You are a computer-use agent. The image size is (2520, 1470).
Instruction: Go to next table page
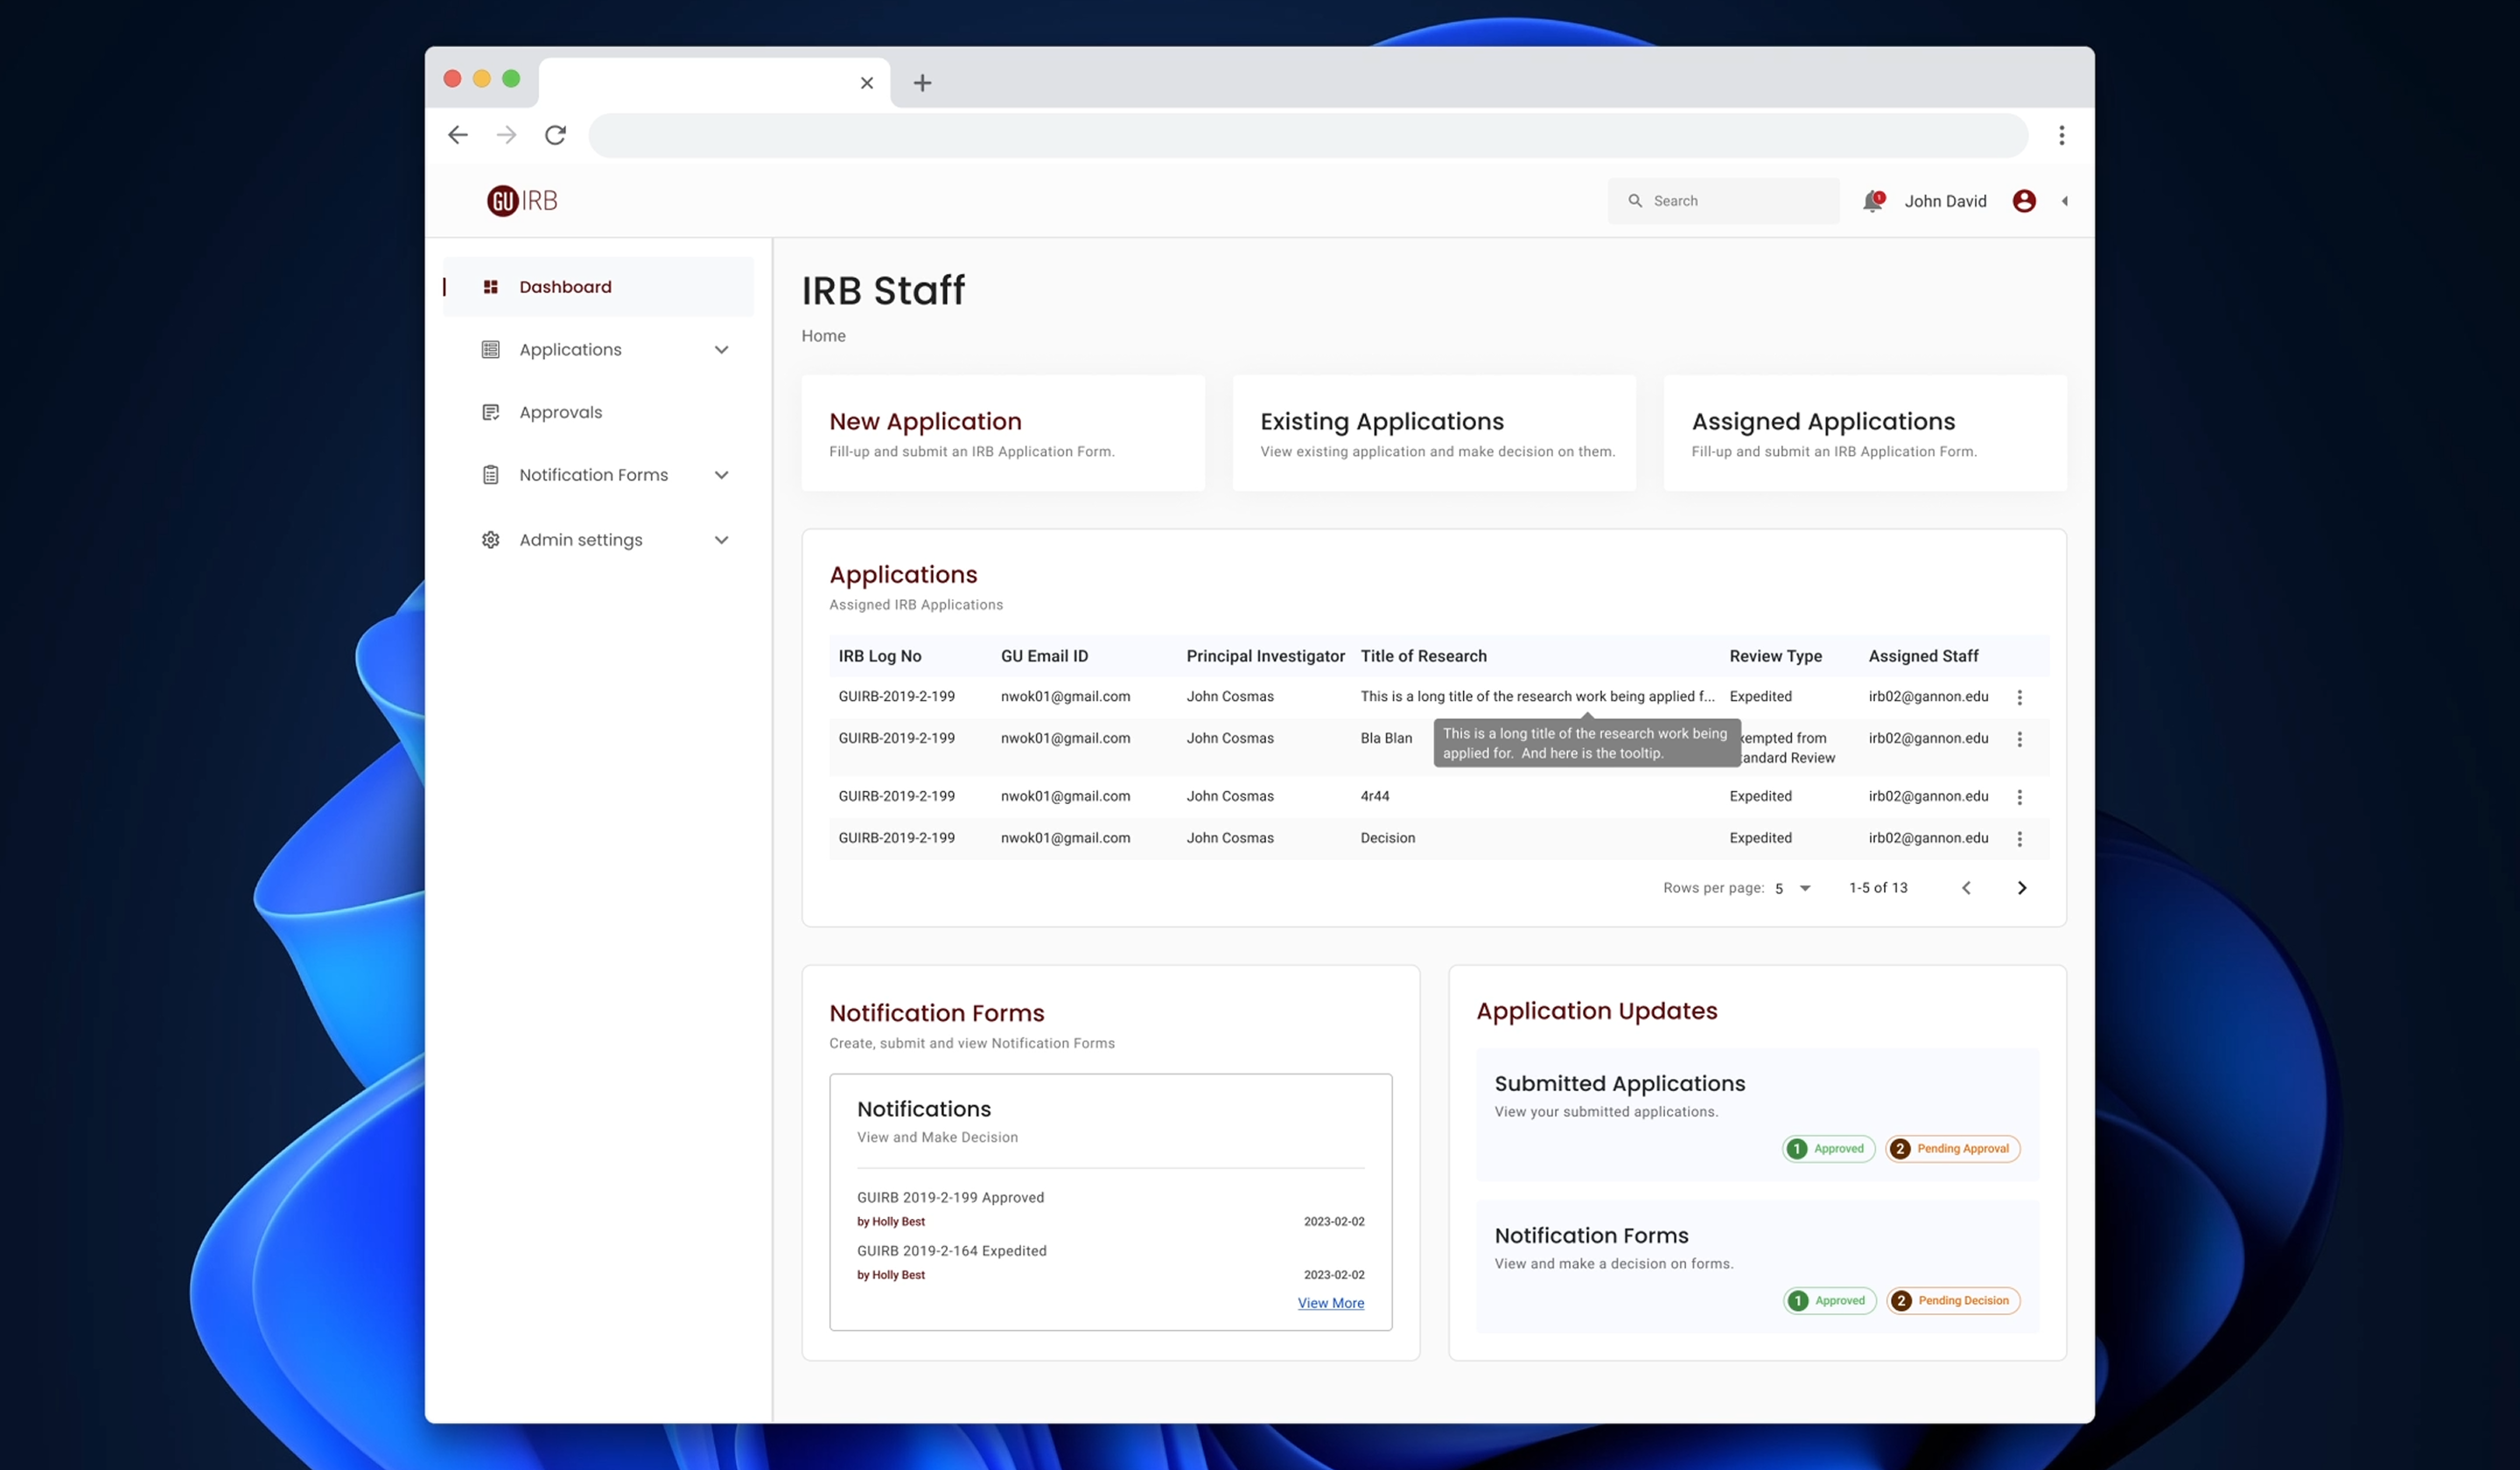(x=2022, y=888)
